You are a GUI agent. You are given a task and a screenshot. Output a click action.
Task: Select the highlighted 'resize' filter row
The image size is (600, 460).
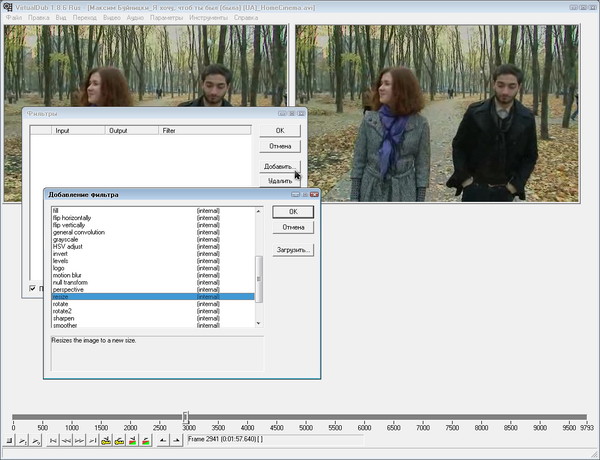[153, 297]
